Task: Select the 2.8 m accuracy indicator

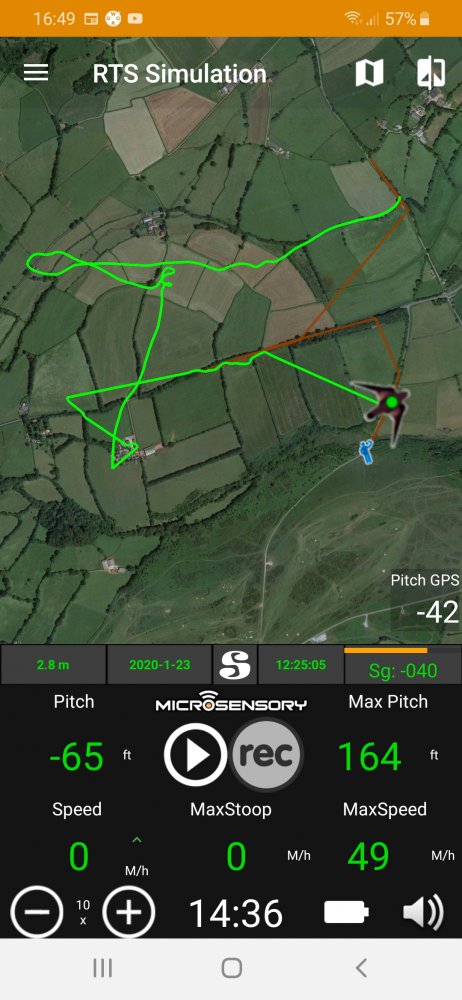Action: (53, 665)
